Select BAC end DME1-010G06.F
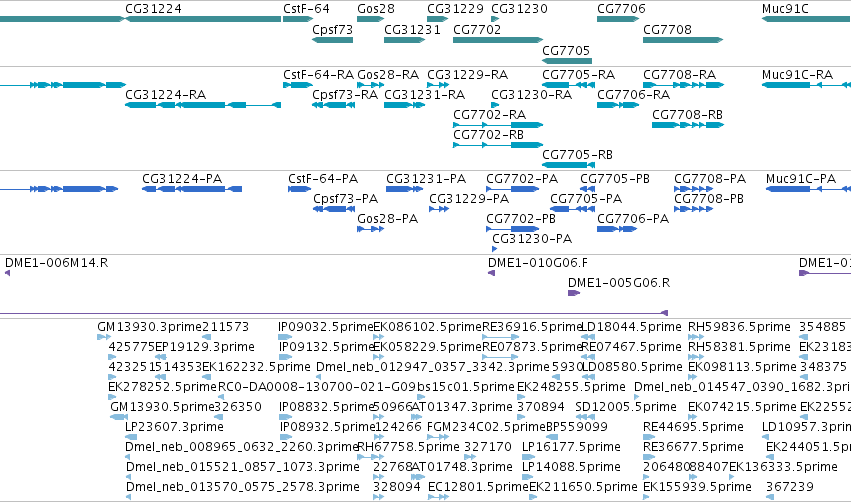 (537, 263)
